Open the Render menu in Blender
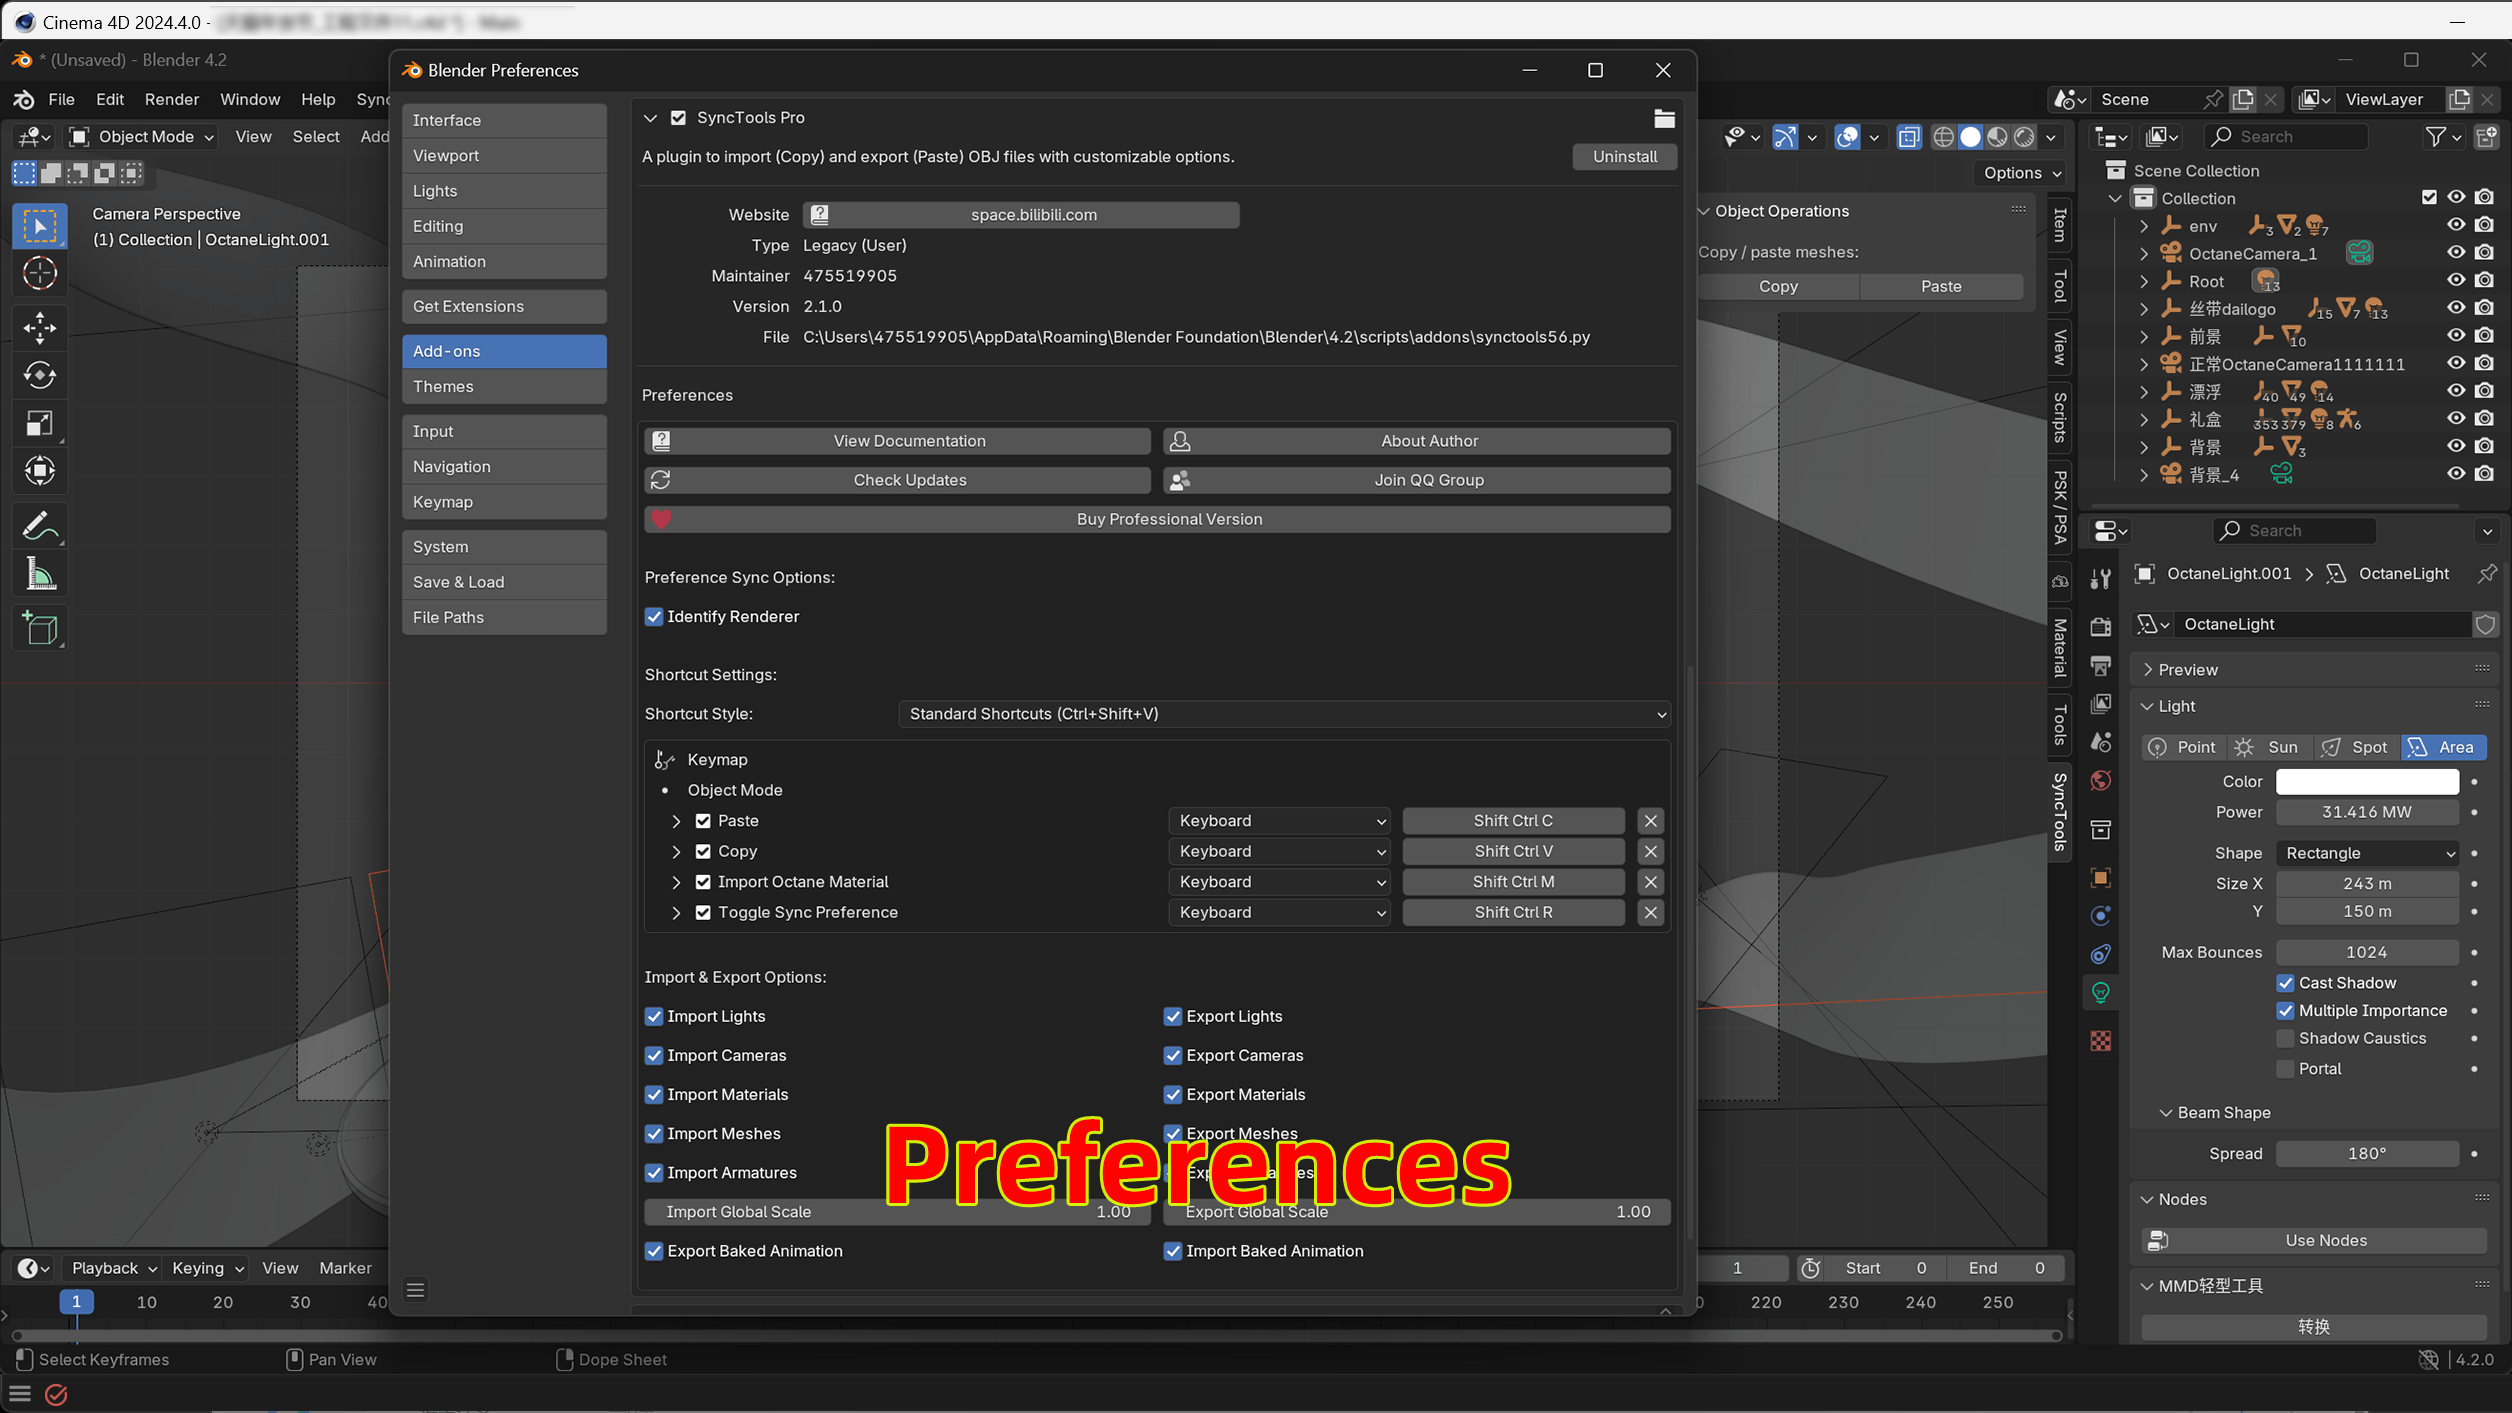 [171, 99]
